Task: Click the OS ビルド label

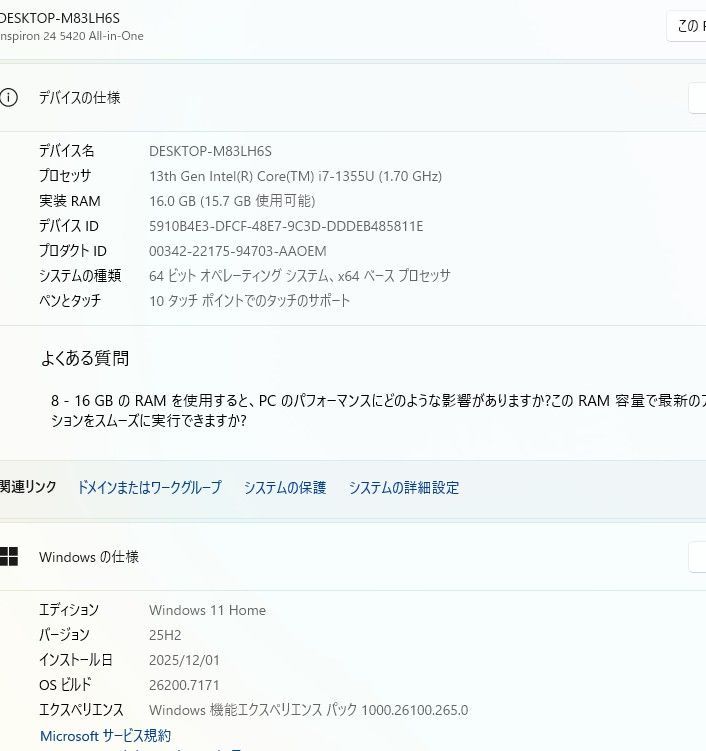Action: click(x=65, y=685)
